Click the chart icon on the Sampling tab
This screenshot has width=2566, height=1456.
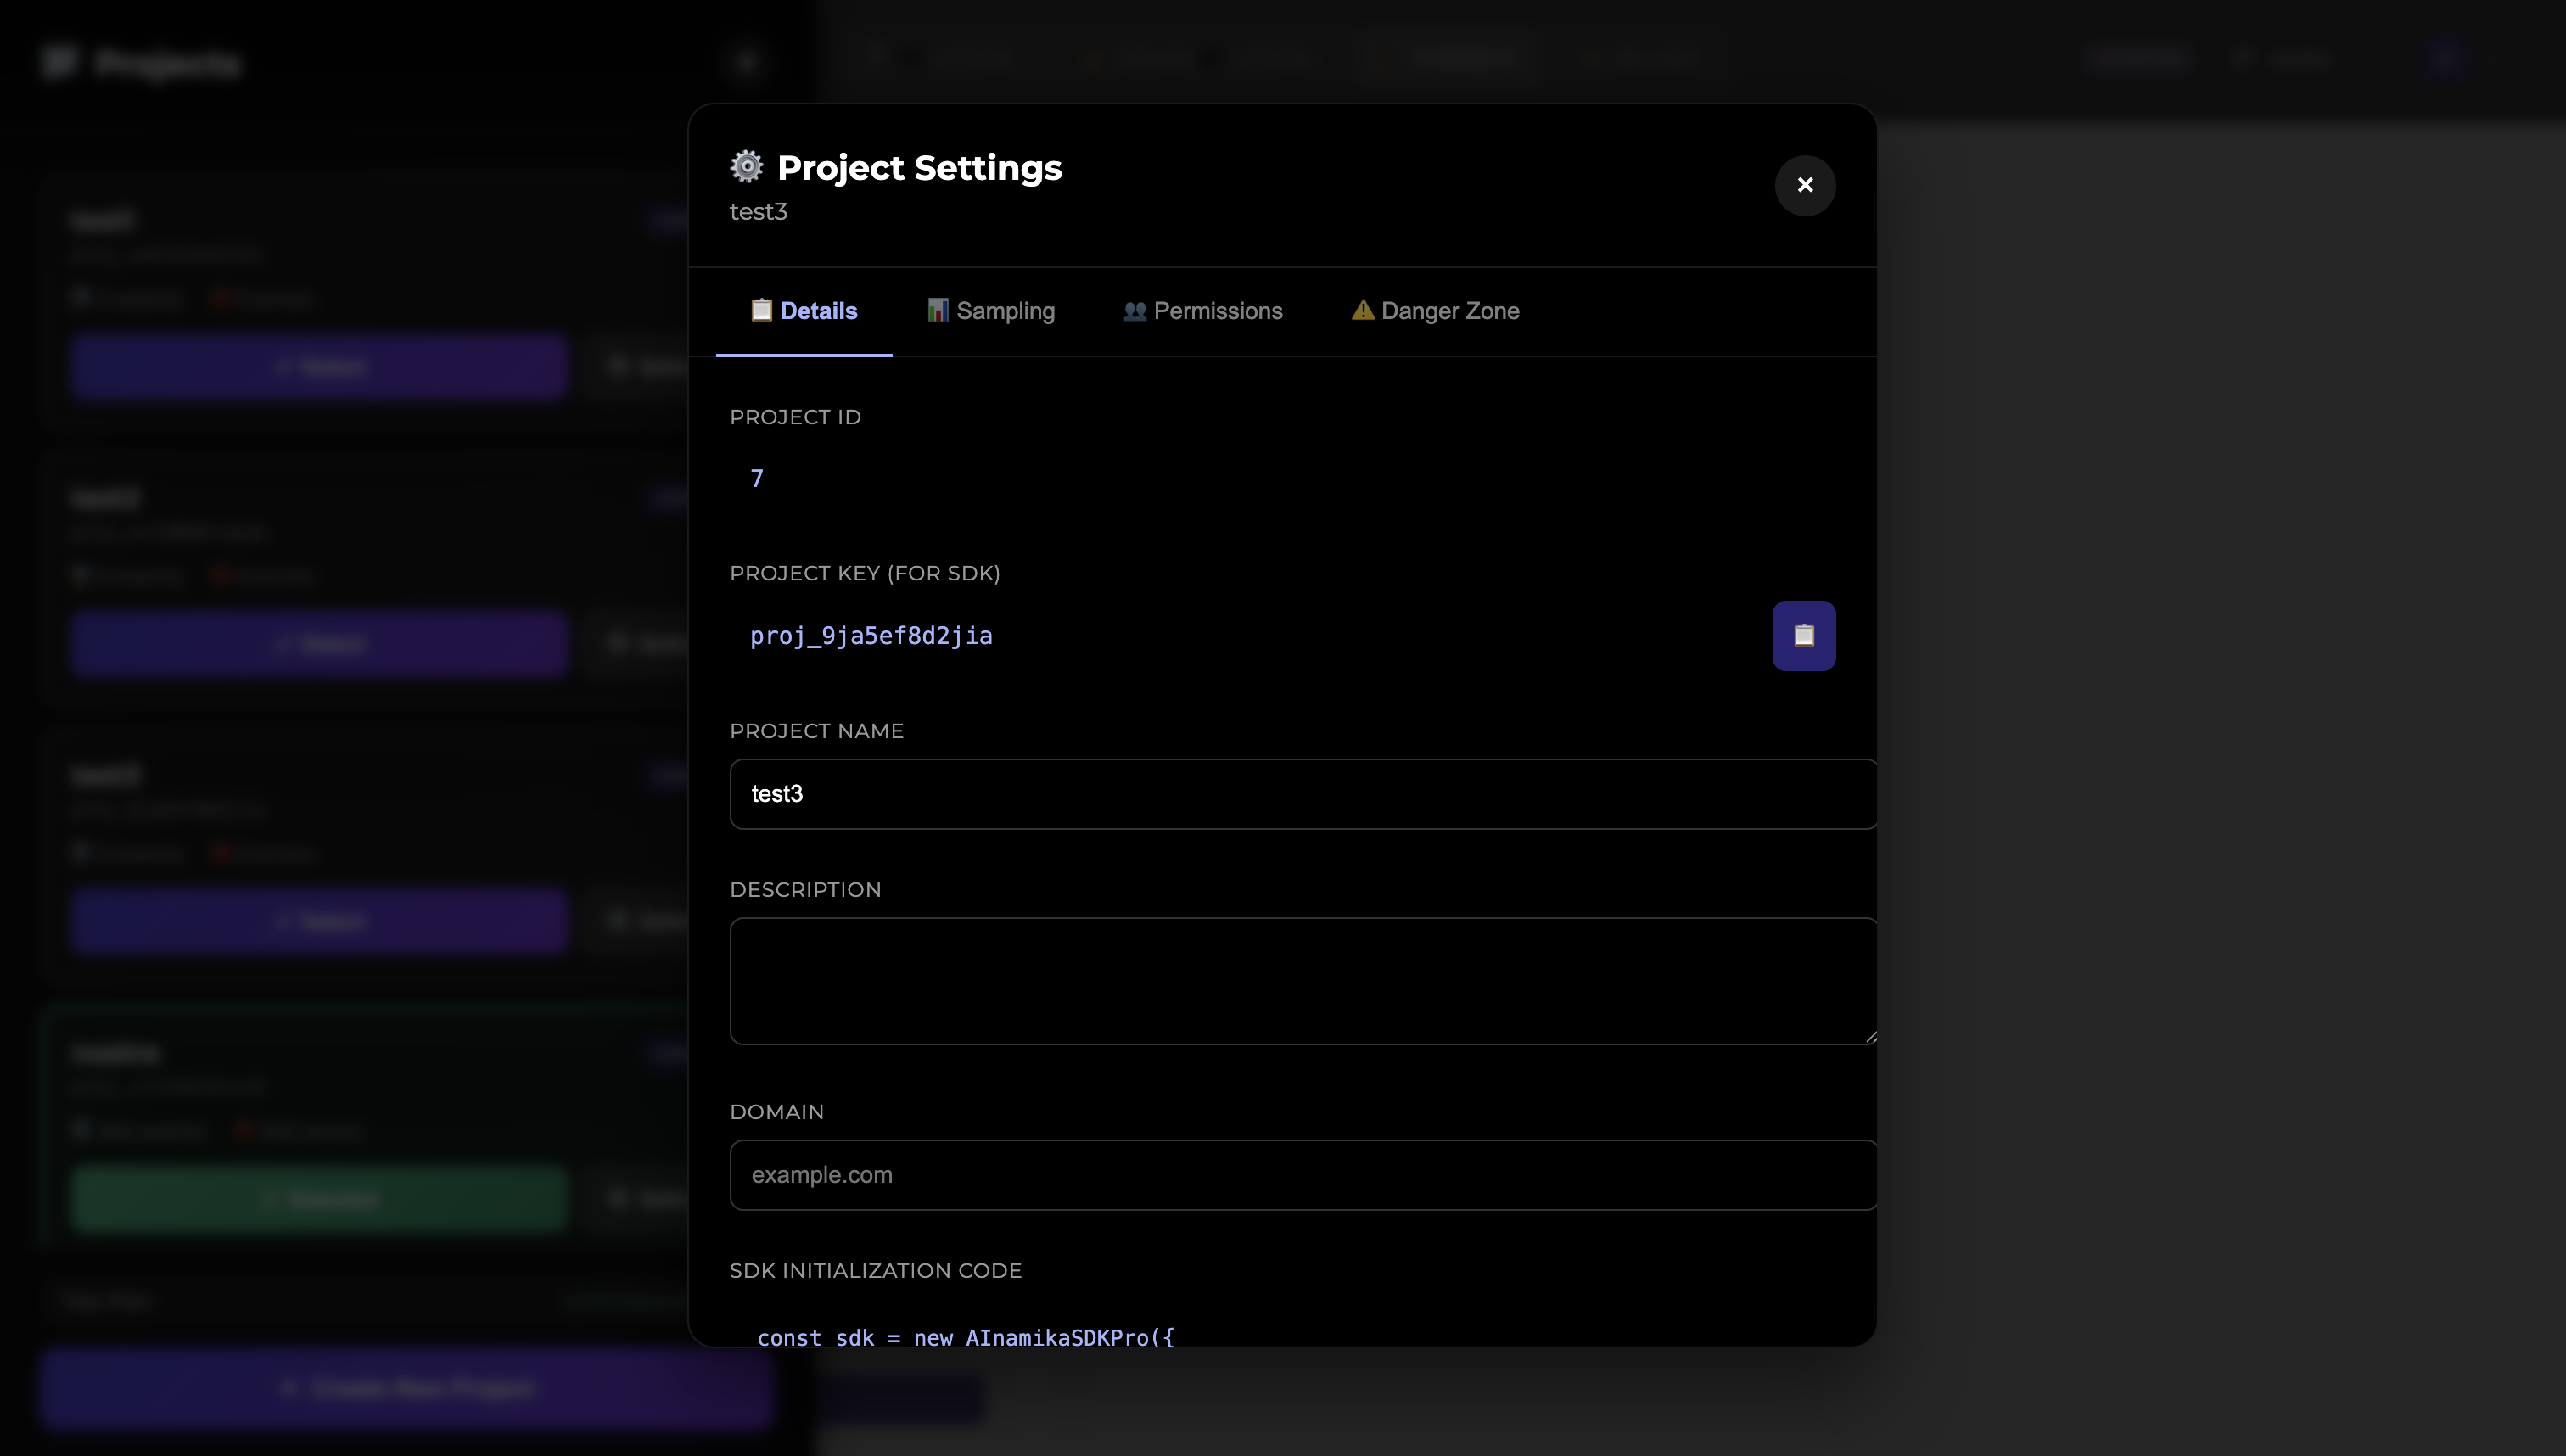click(937, 310)
